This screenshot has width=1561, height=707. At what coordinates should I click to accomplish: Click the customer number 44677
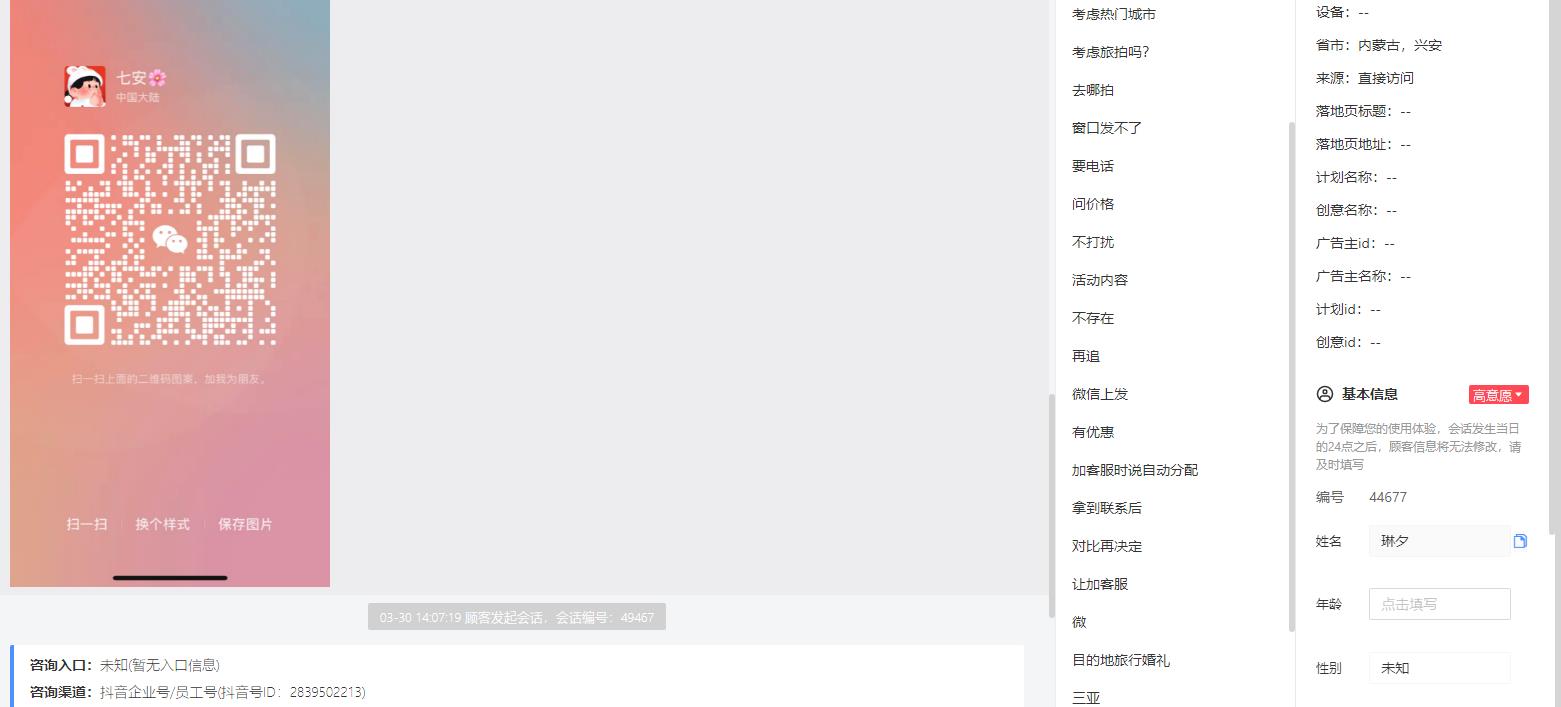pos(1388,497)
